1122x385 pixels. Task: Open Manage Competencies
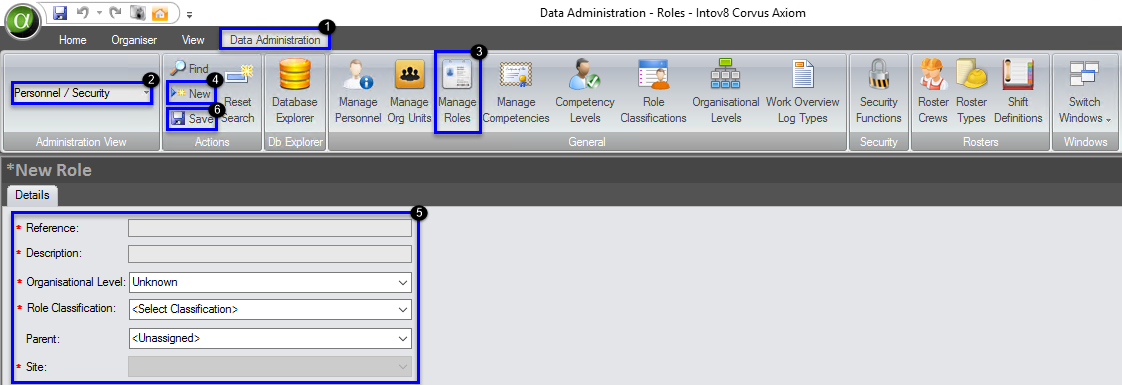coord(516,92)
